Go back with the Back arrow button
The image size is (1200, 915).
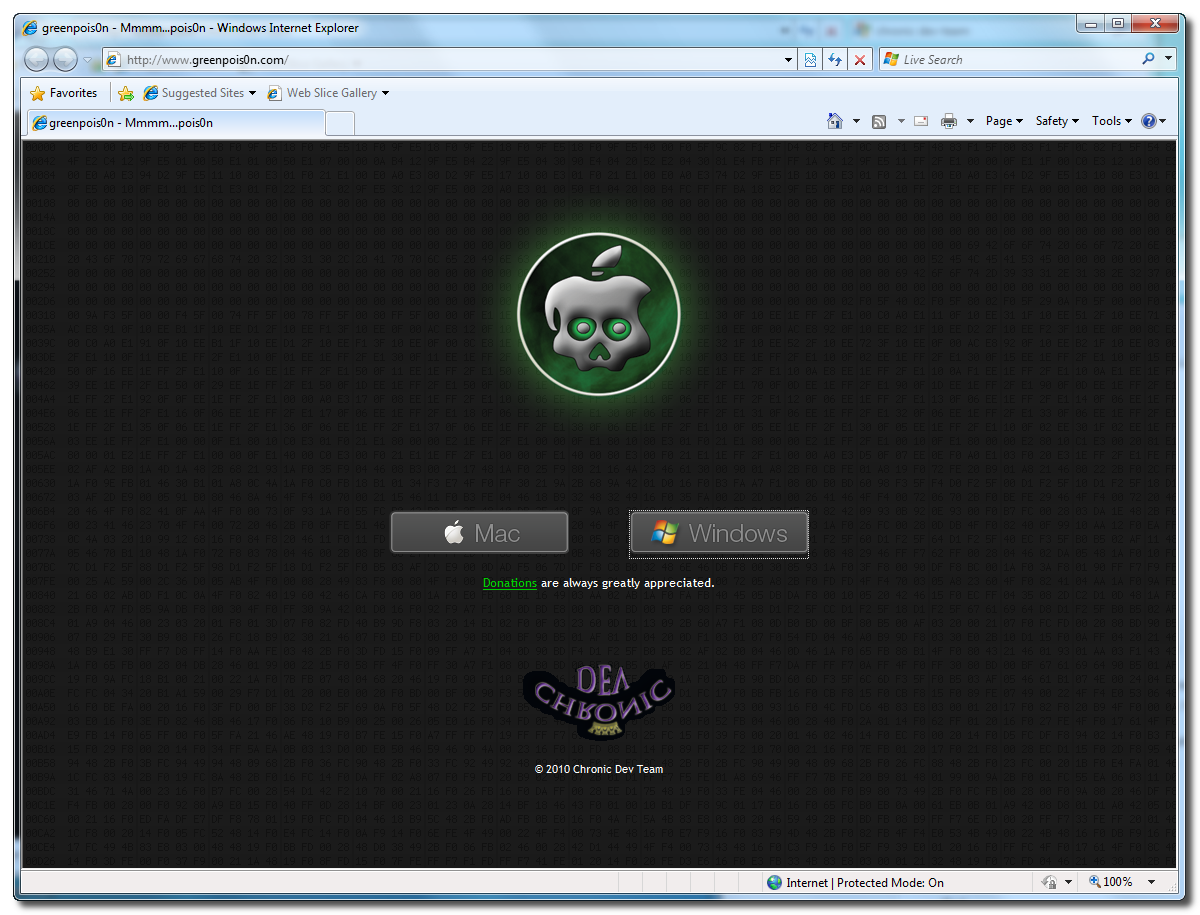[36, 60]
